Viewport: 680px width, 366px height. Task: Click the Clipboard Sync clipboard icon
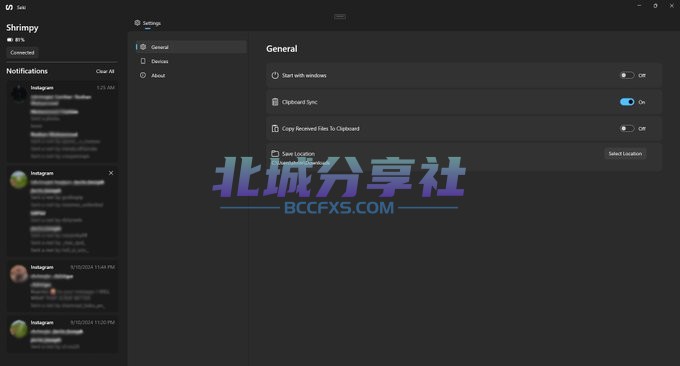(275, 102)
